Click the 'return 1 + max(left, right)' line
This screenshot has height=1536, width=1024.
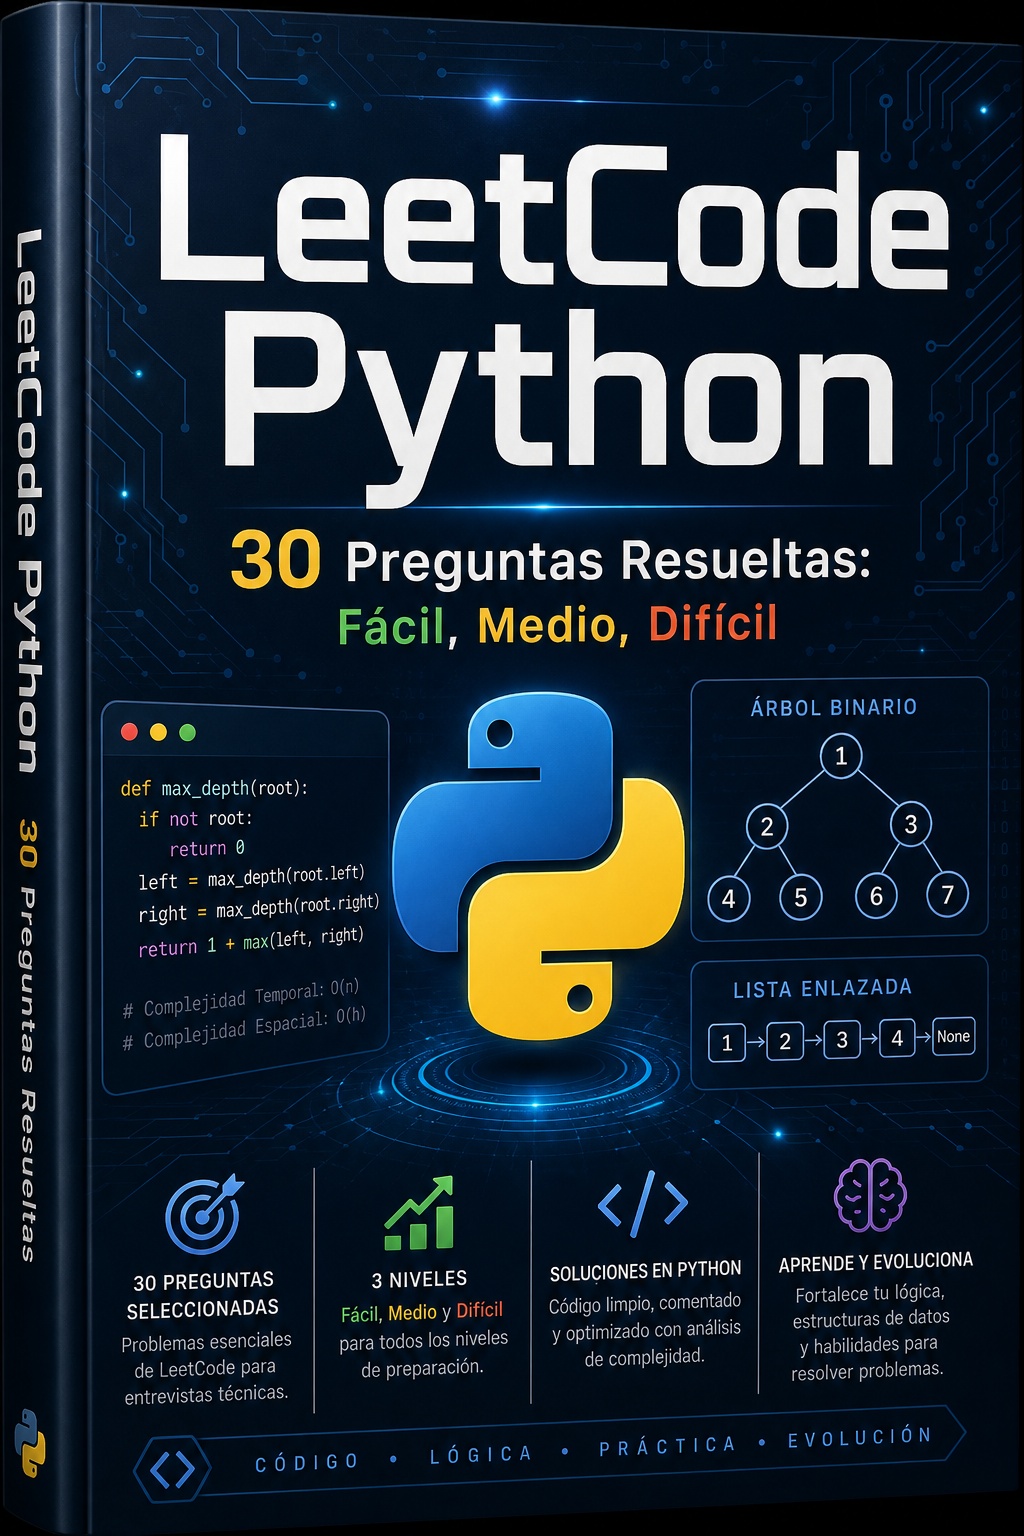[x=251, y=941]
